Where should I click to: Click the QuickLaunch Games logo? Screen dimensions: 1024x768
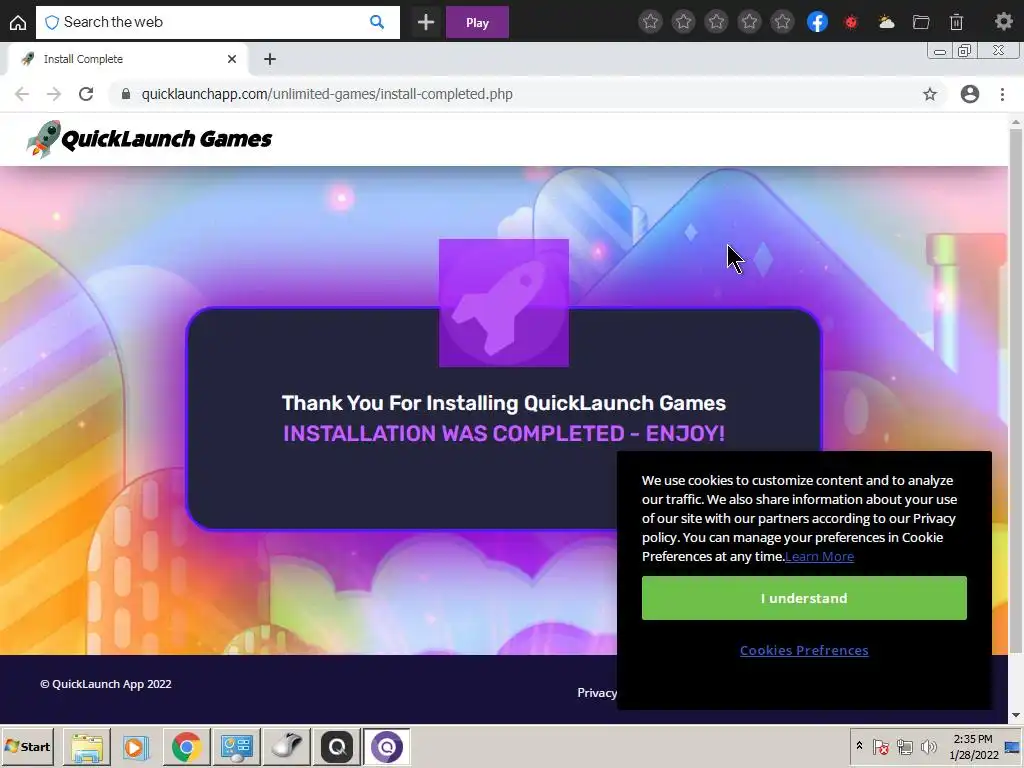click(149, 138)
